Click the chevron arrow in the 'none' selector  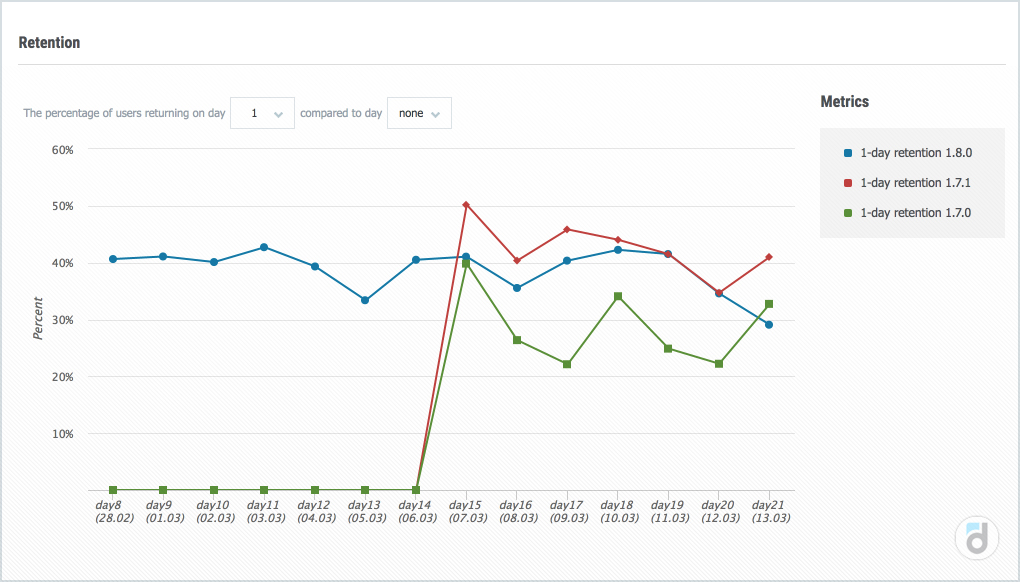pos(436,114)
